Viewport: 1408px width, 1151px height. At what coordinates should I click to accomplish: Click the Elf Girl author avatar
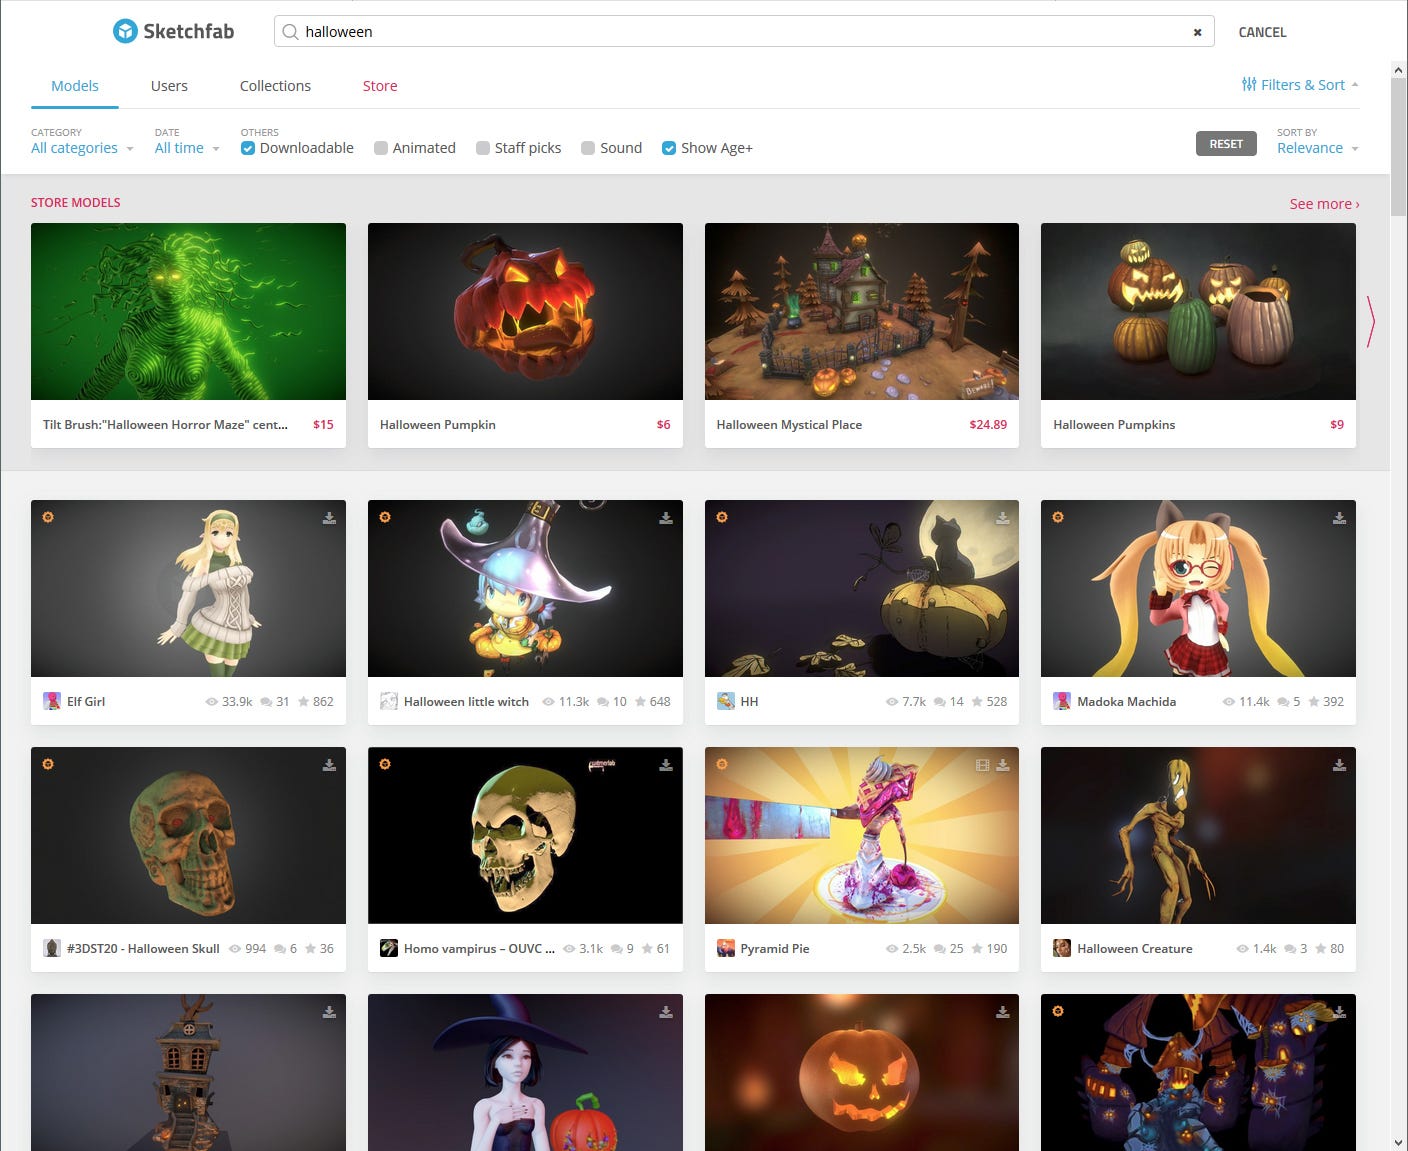pos(52,701)
